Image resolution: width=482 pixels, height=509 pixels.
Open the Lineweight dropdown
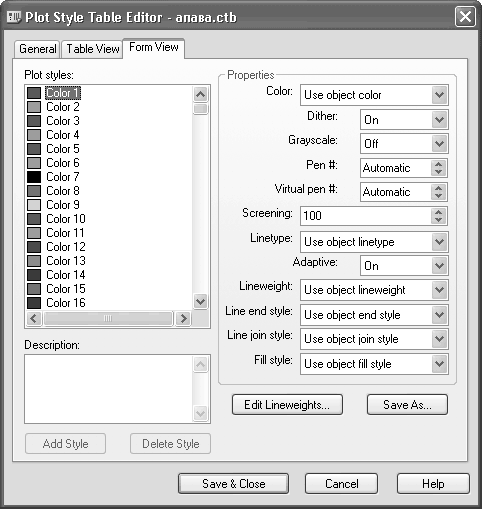click(374, 290)
